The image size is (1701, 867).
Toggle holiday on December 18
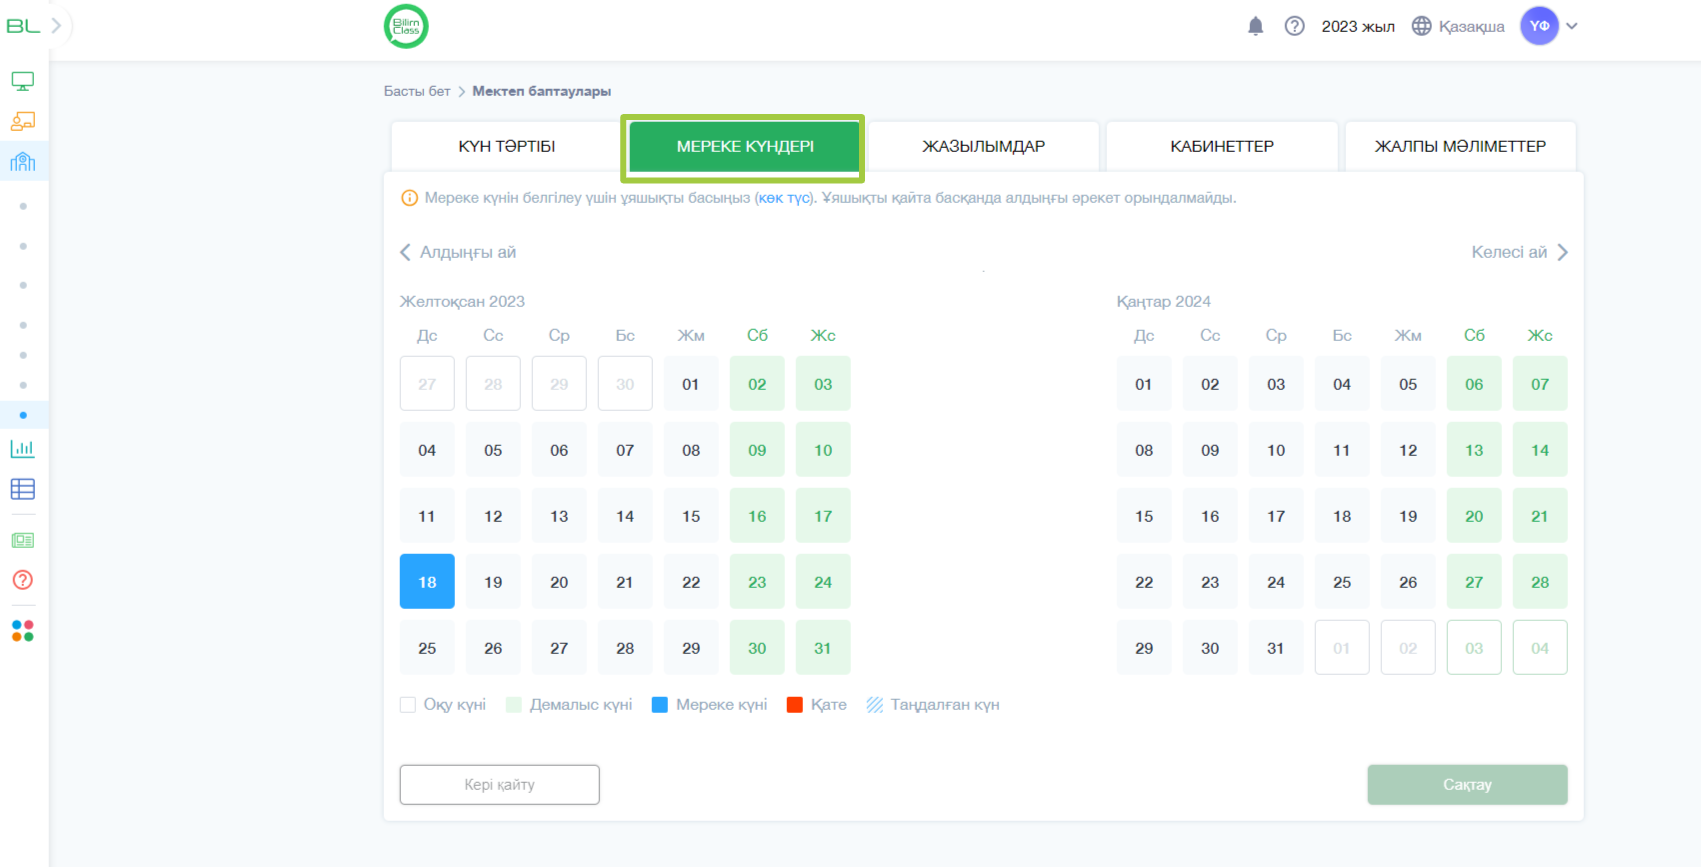click(x=427, y=582)
